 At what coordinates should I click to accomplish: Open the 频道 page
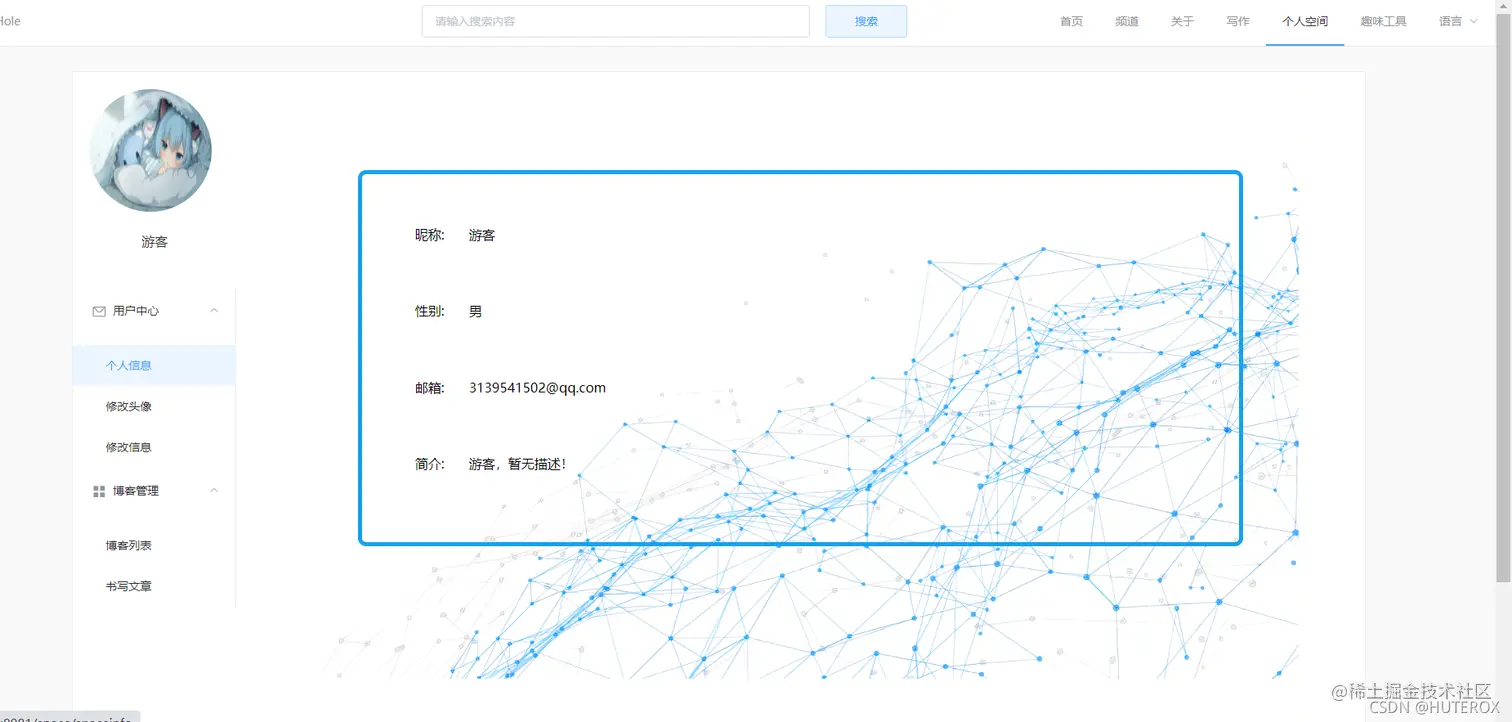[x=1126, y=20]
